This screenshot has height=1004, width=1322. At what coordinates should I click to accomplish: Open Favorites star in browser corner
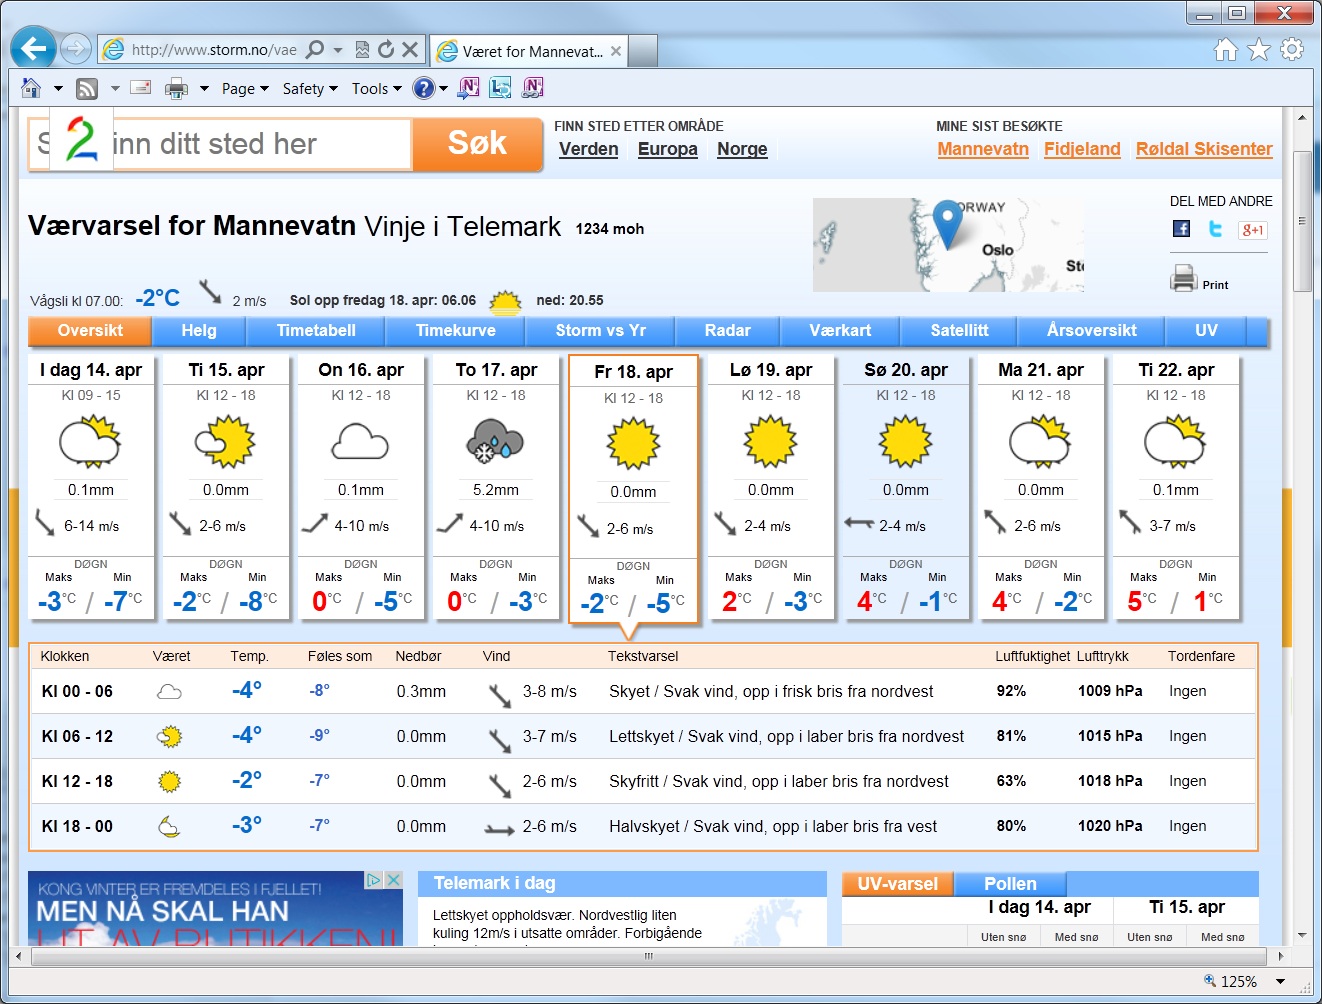(1259, 49)
